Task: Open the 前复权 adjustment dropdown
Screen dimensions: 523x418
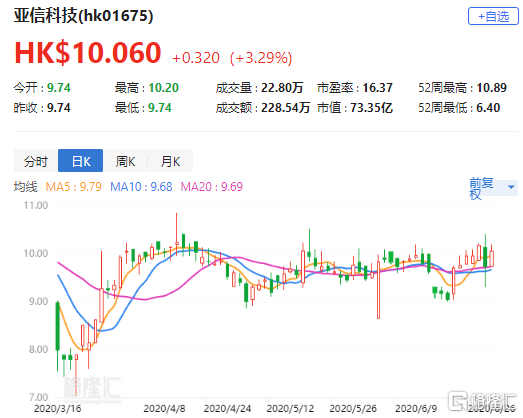Action: 493,188
